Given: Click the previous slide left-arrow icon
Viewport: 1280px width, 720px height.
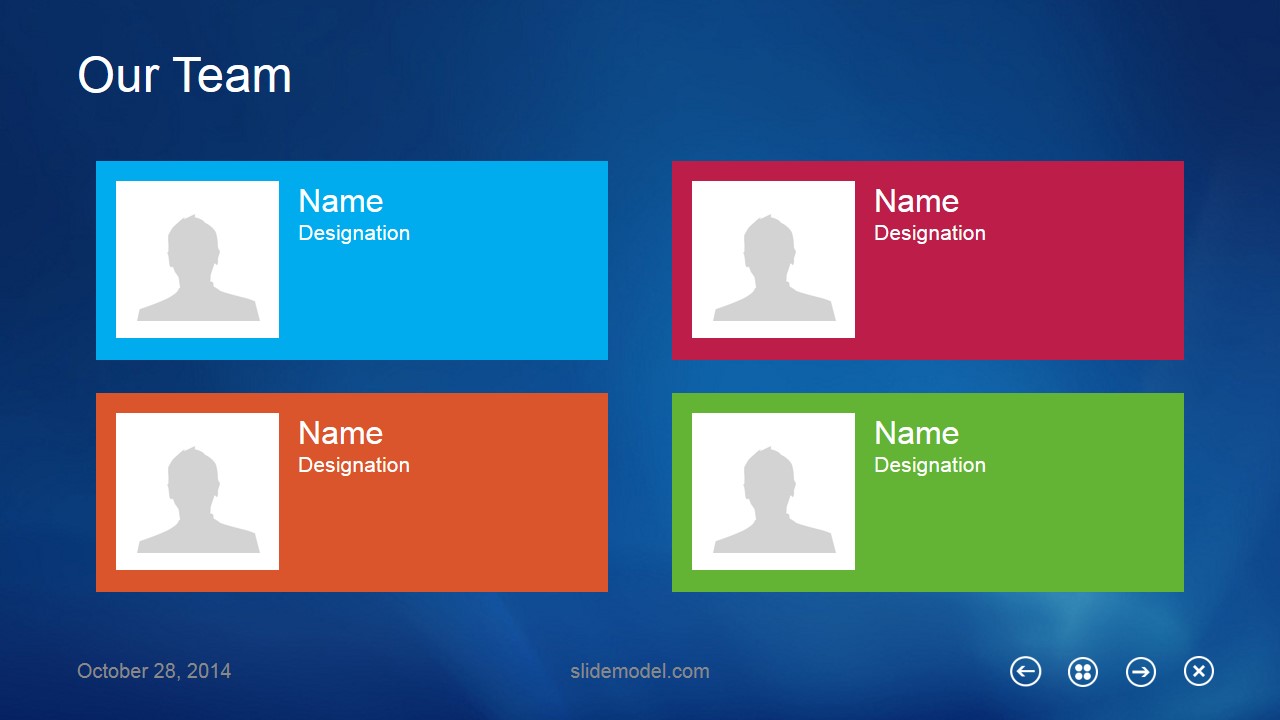Looking at the screenshot, I should (1025, 672).
